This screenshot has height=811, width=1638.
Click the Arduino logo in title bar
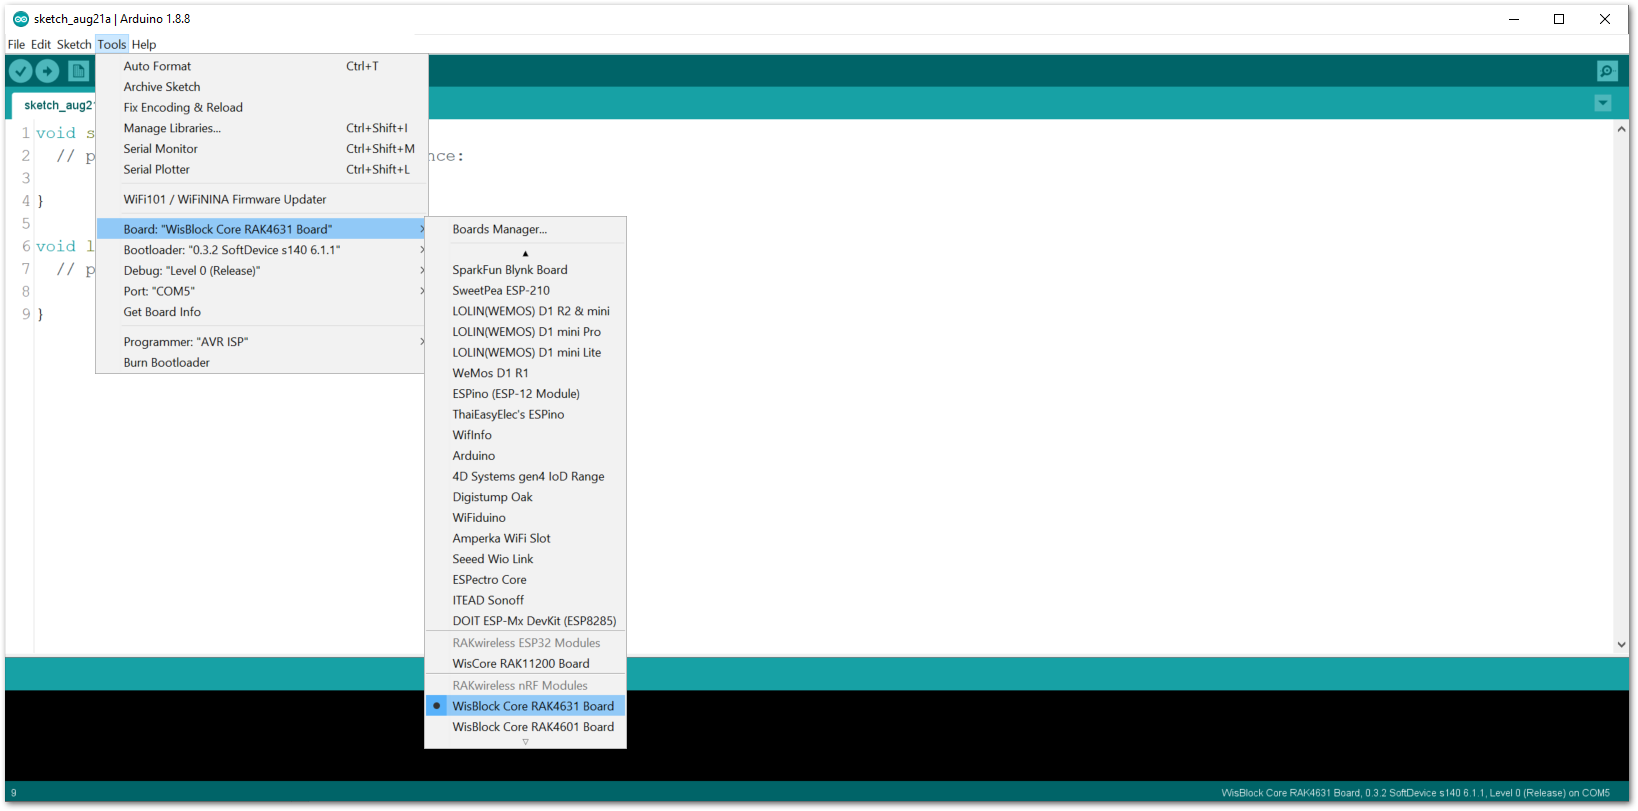tap(20, 19)
